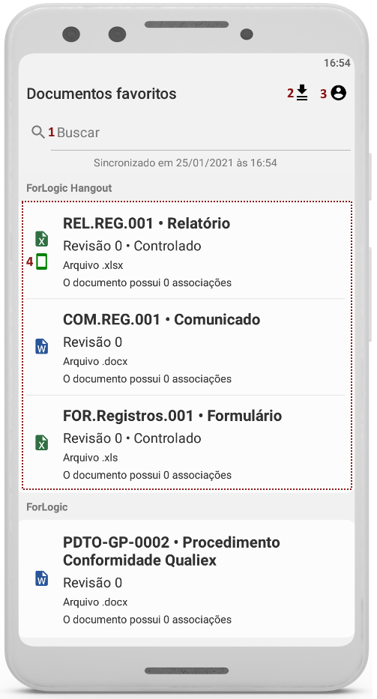Screen dimensions: 377x699
Task: Tap the Excel icon of REL.REG.001
Action: 42,239
